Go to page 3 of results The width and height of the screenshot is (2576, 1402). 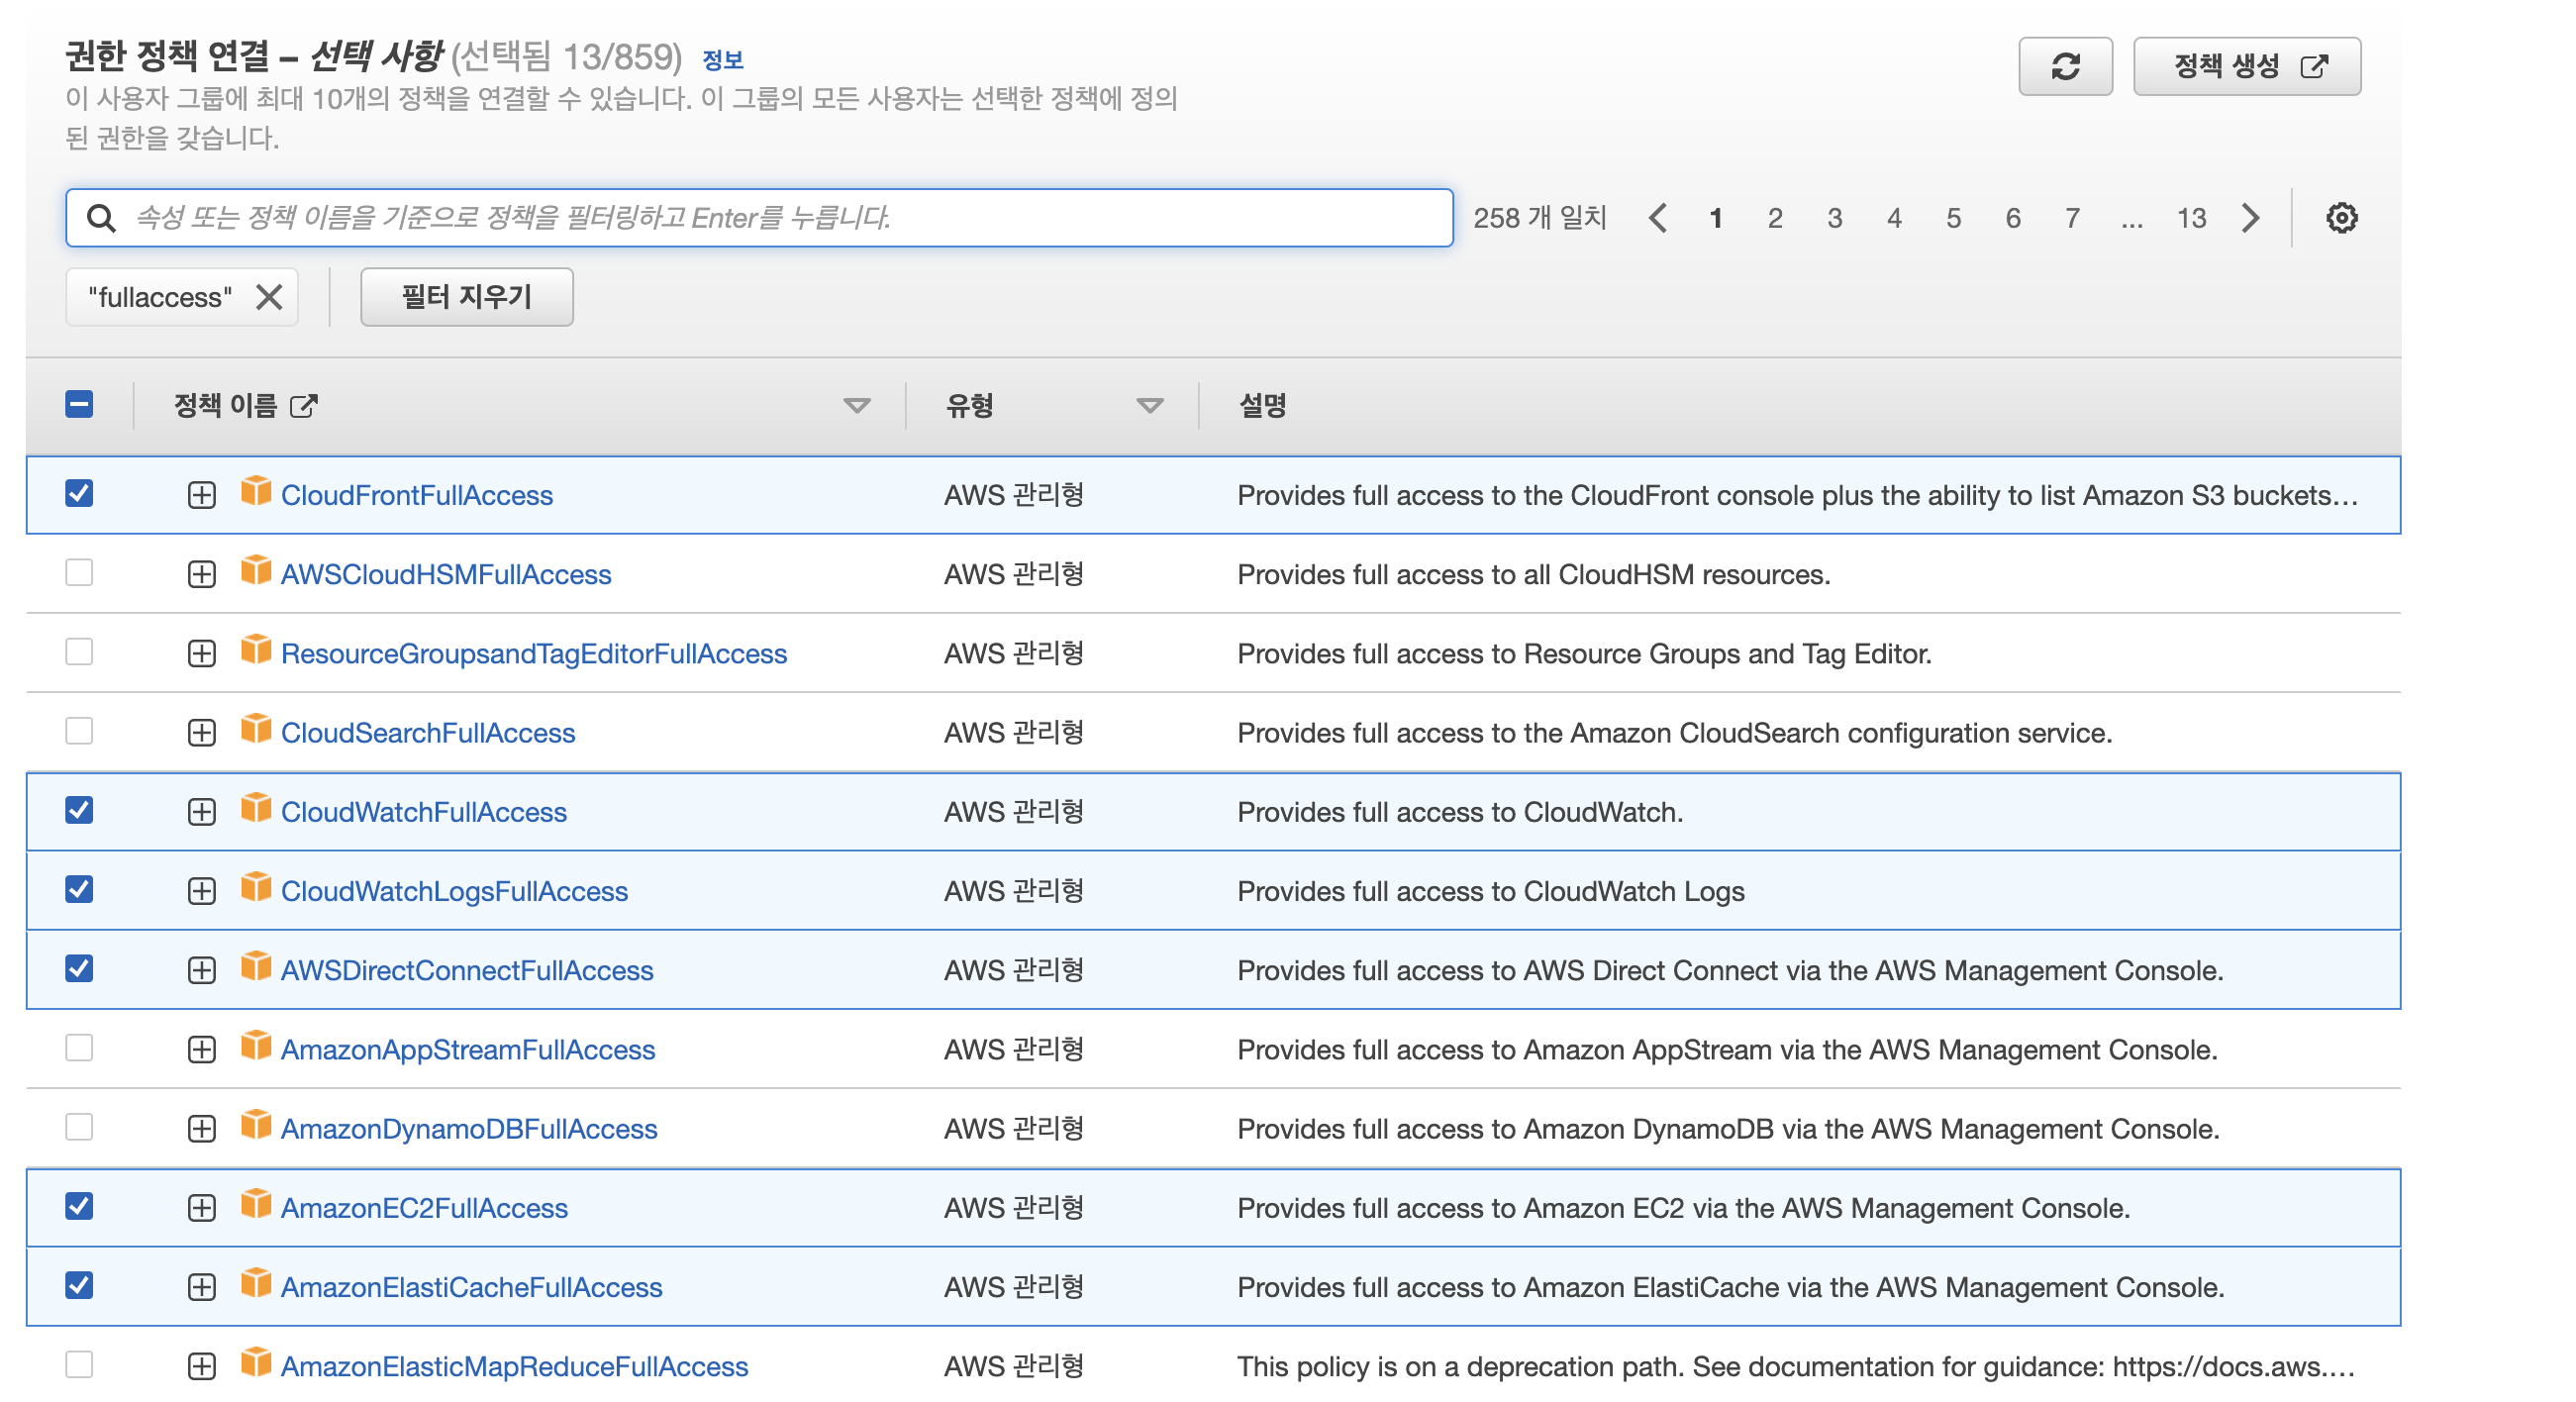tap(1834, 218)
